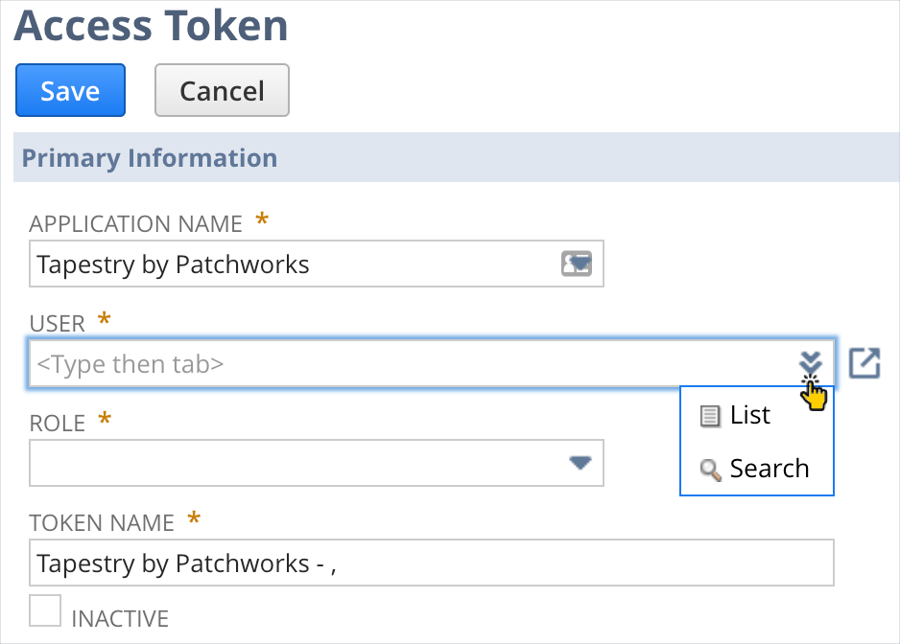Viewport: 900px width, 644px height.
Task: Click the Access Token page title
Action: click(x=151, y=27)
